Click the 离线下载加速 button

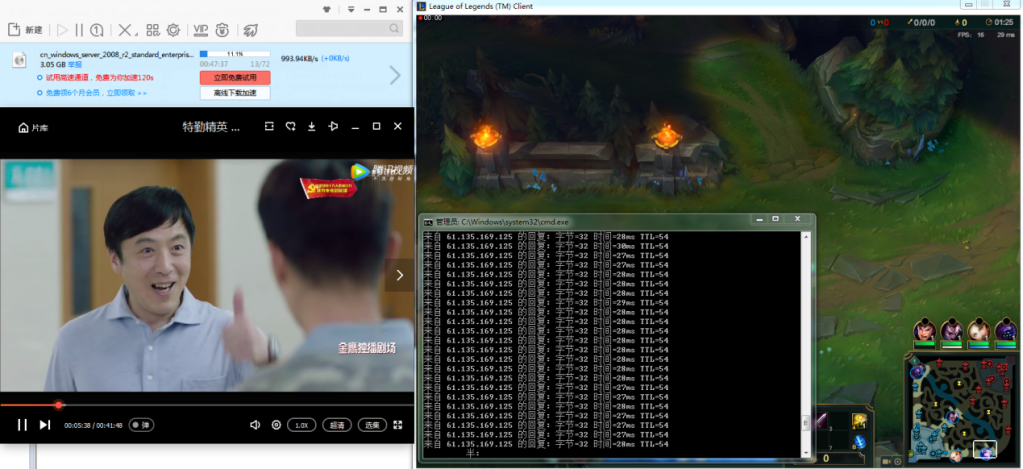pos(235,93)
